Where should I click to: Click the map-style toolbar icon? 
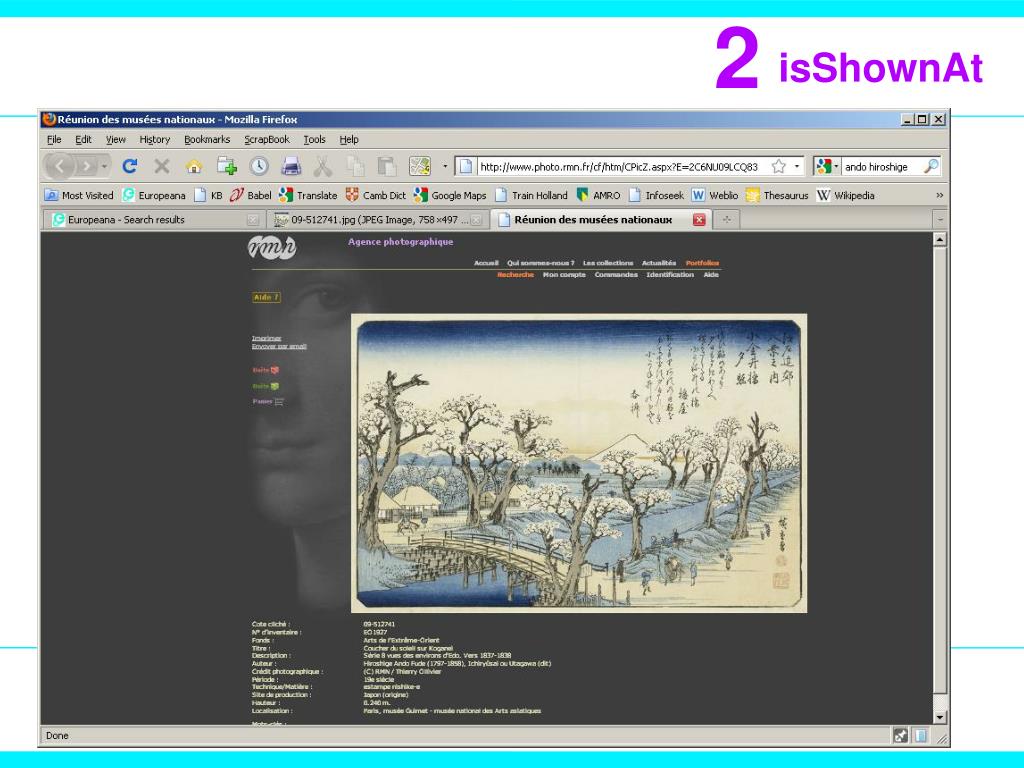pos(420,167)
